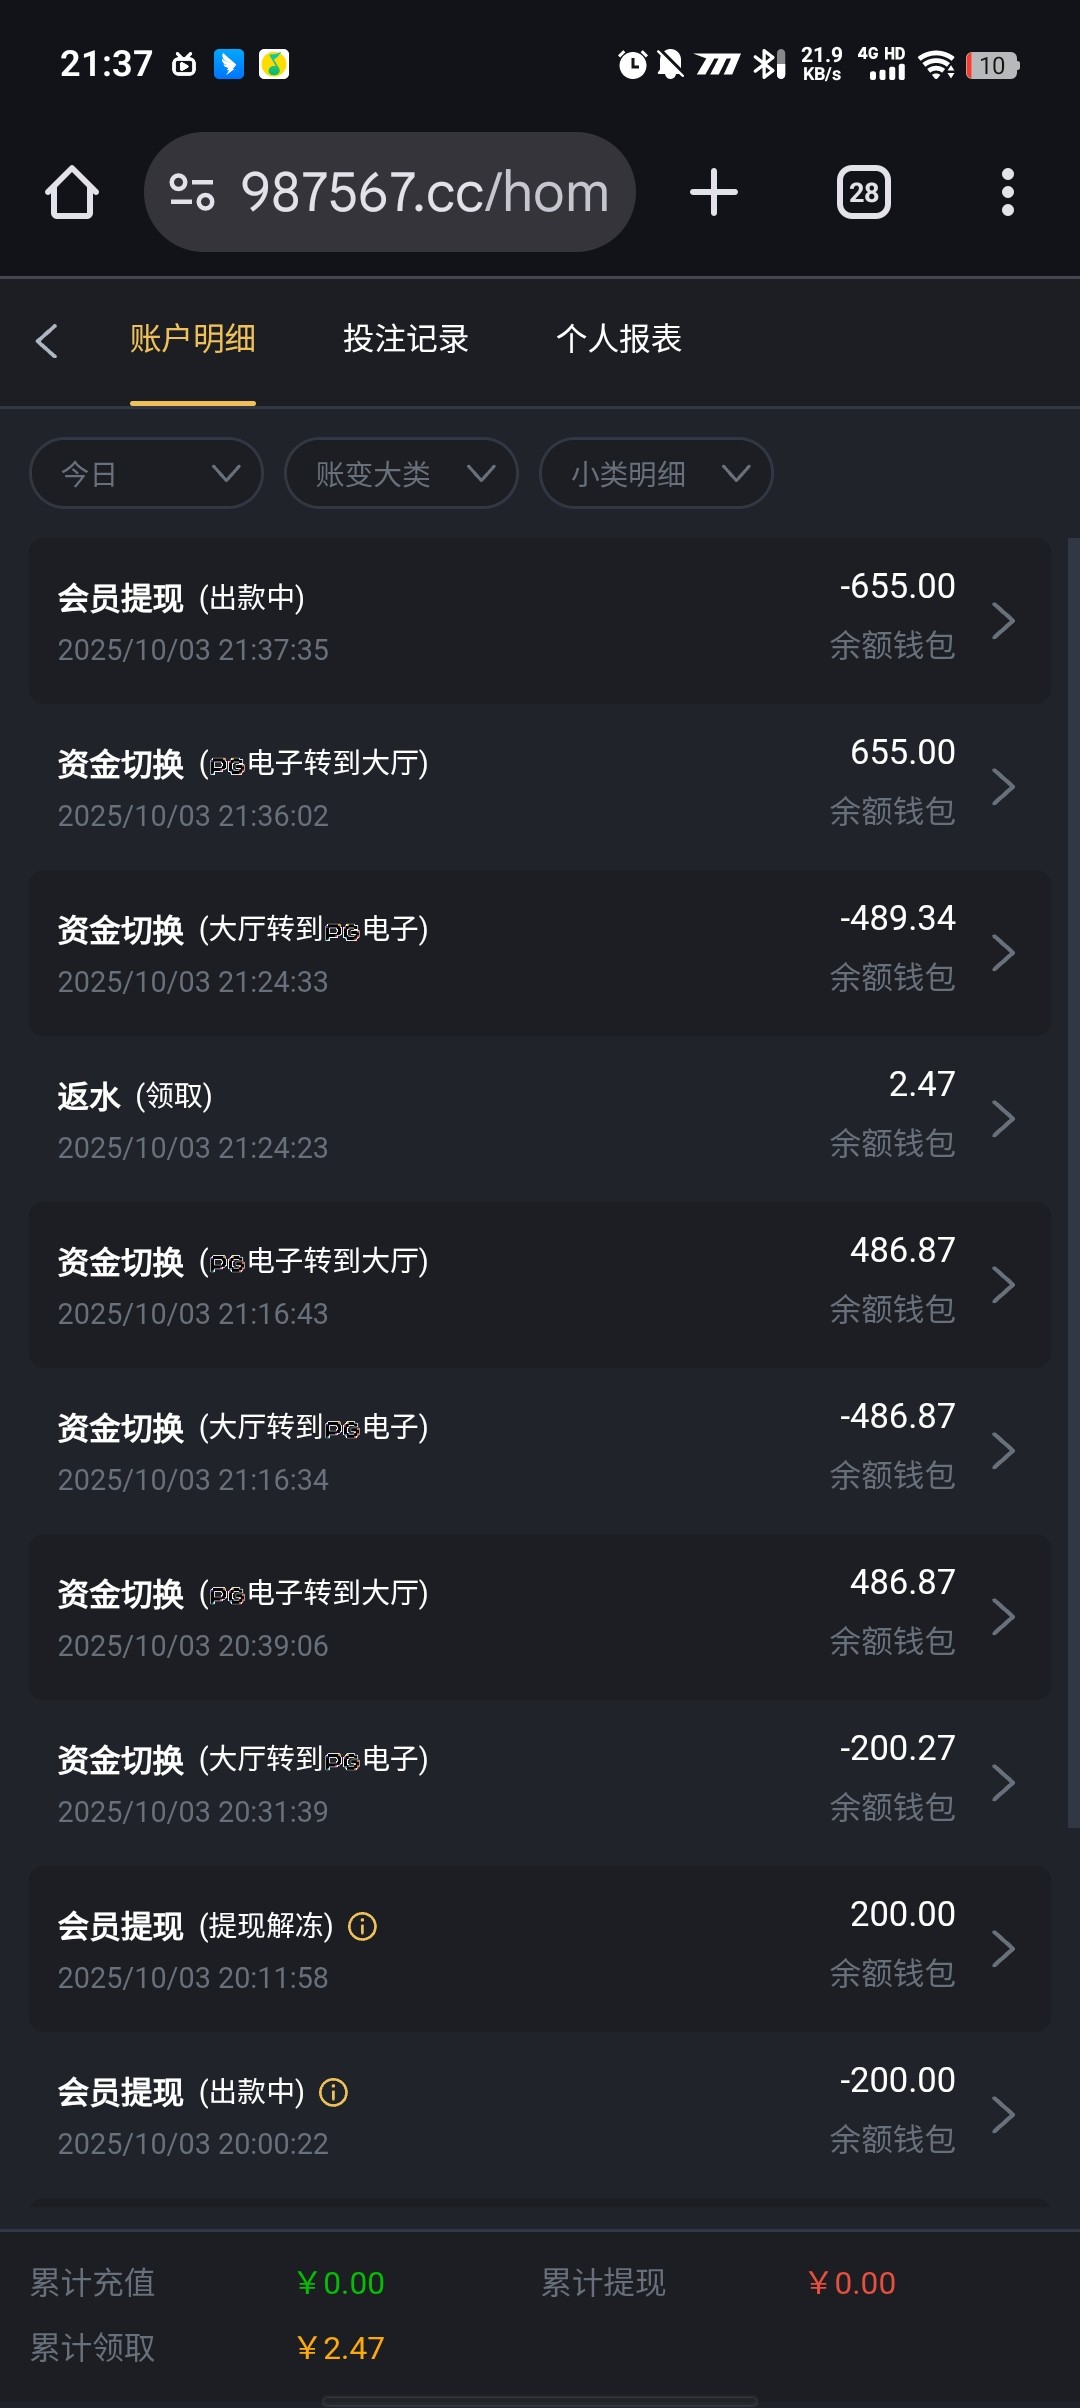Image resolution: width=1080 pixels, height=2408 pixels.
Task: Open tab switcher showing 28 tabs
Action: click(863, 192)
